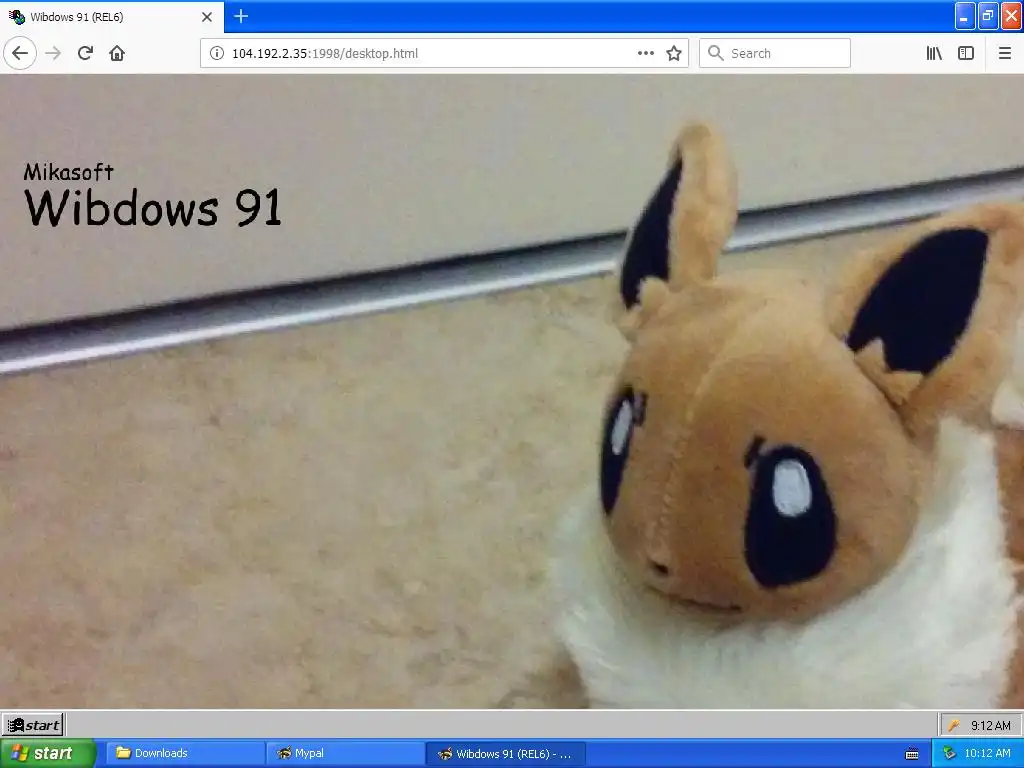
Task: Open the Windows XP green start button
Action: (47, 753)
